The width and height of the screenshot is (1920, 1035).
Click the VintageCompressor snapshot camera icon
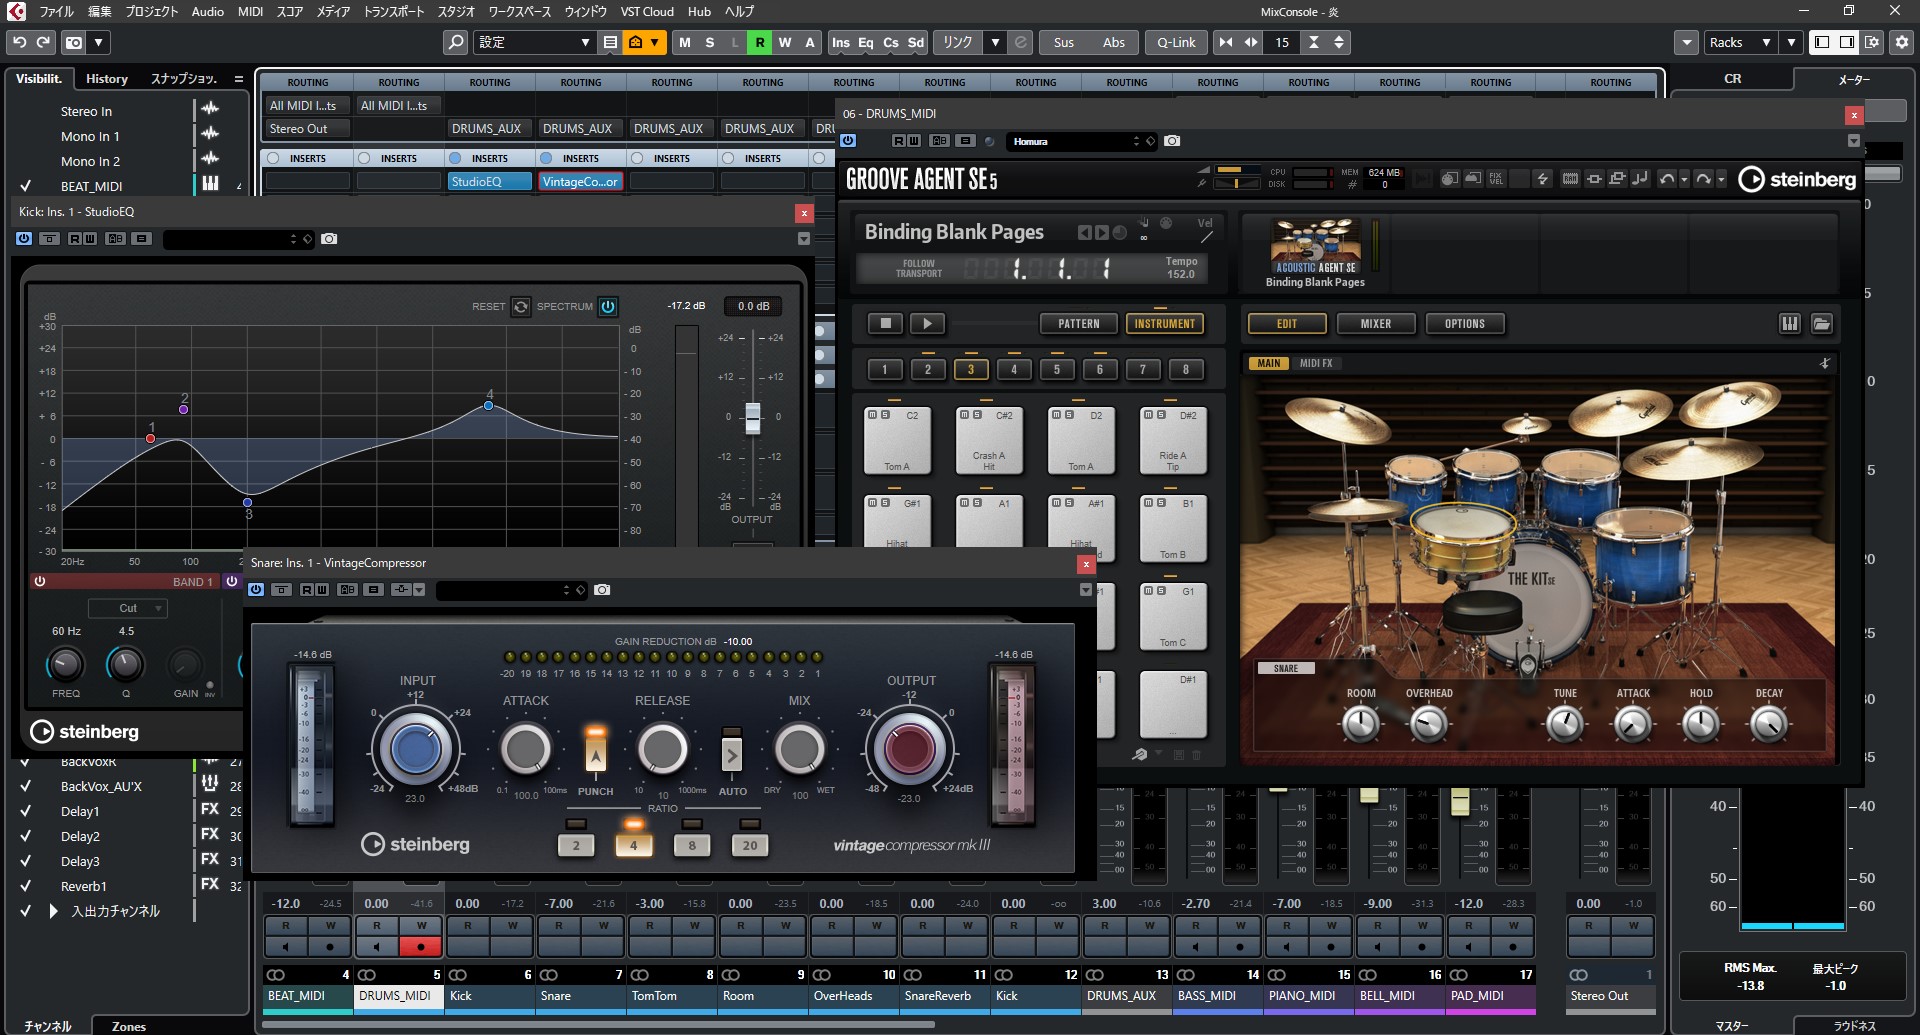click(602, 590)
